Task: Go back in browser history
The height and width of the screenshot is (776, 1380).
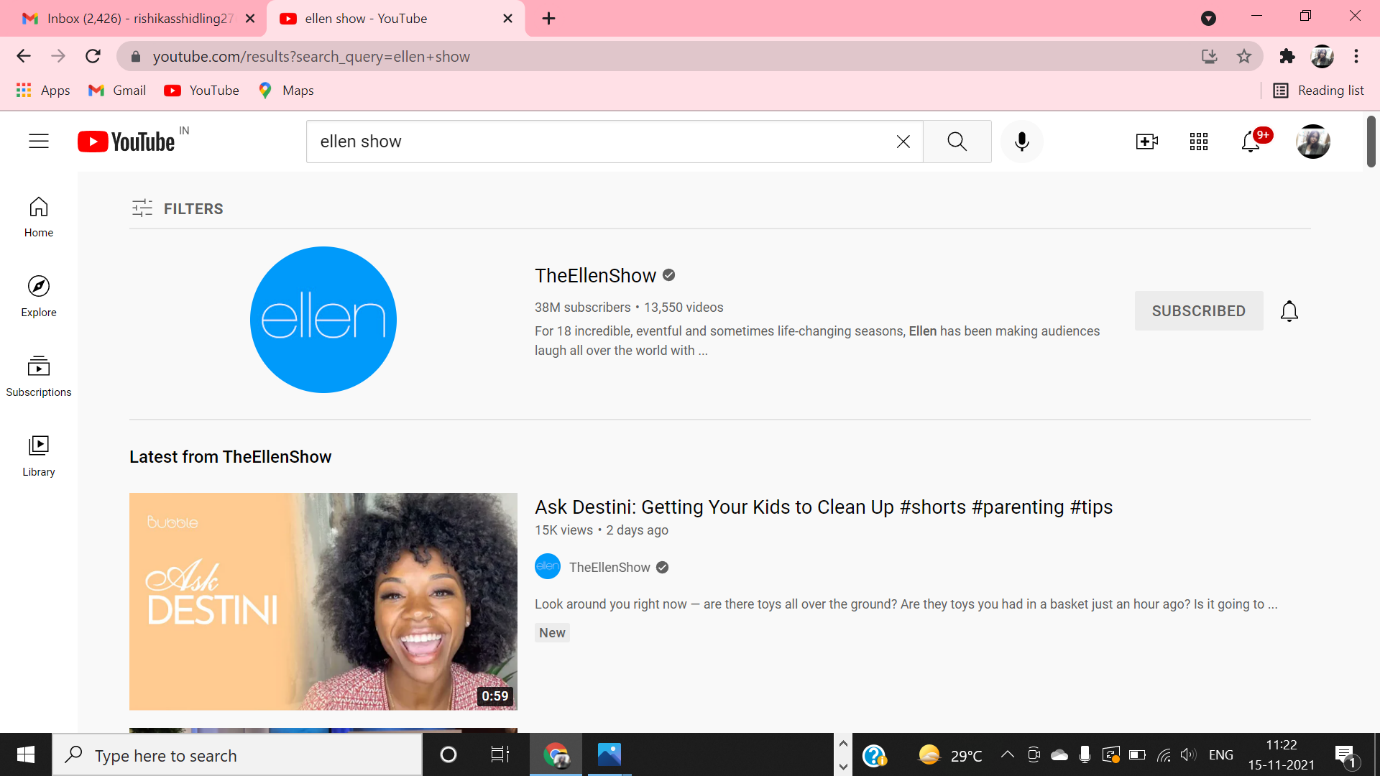Action: [24, 57]
